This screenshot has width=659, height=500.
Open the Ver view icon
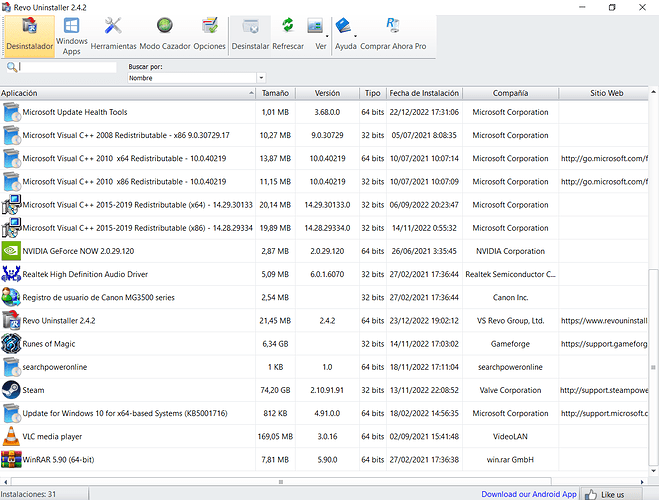coord(315,26)
